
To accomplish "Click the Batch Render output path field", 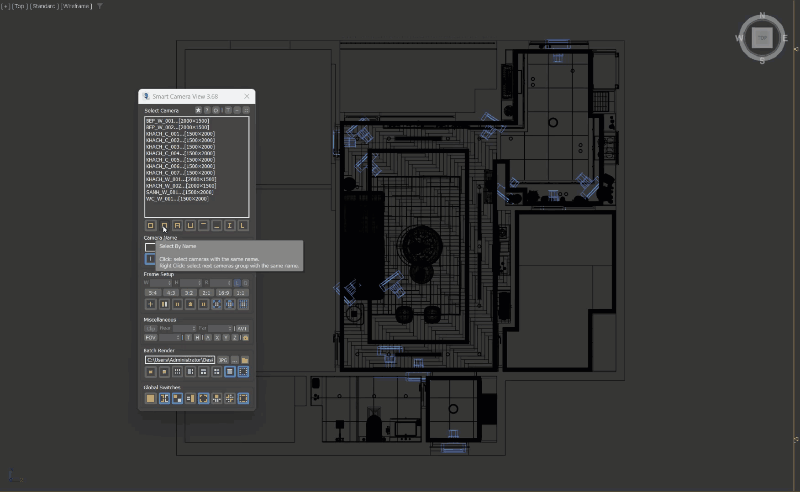I will pyautogui.click(x=180, y=359).
